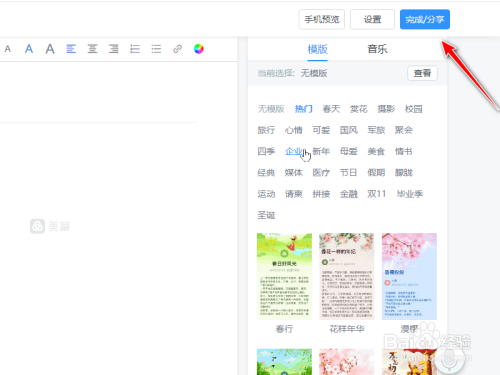This screenshot has height=375, width=500.
Task: Show 节日 category templates
Action: 349,173
